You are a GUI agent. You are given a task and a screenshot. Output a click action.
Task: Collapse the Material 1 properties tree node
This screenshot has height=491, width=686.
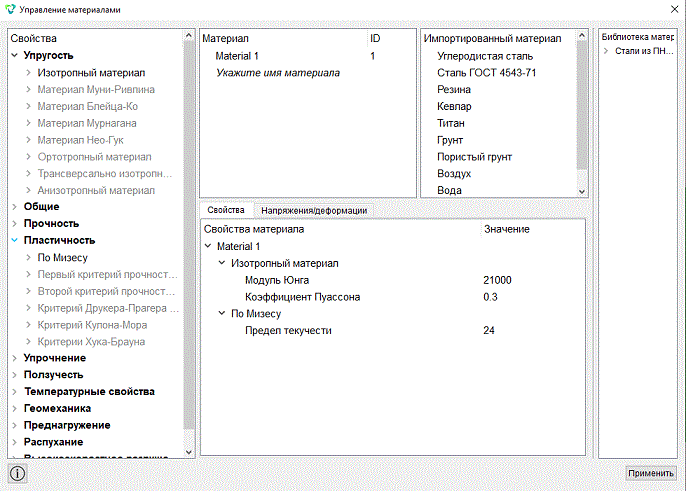coord(208,246)
